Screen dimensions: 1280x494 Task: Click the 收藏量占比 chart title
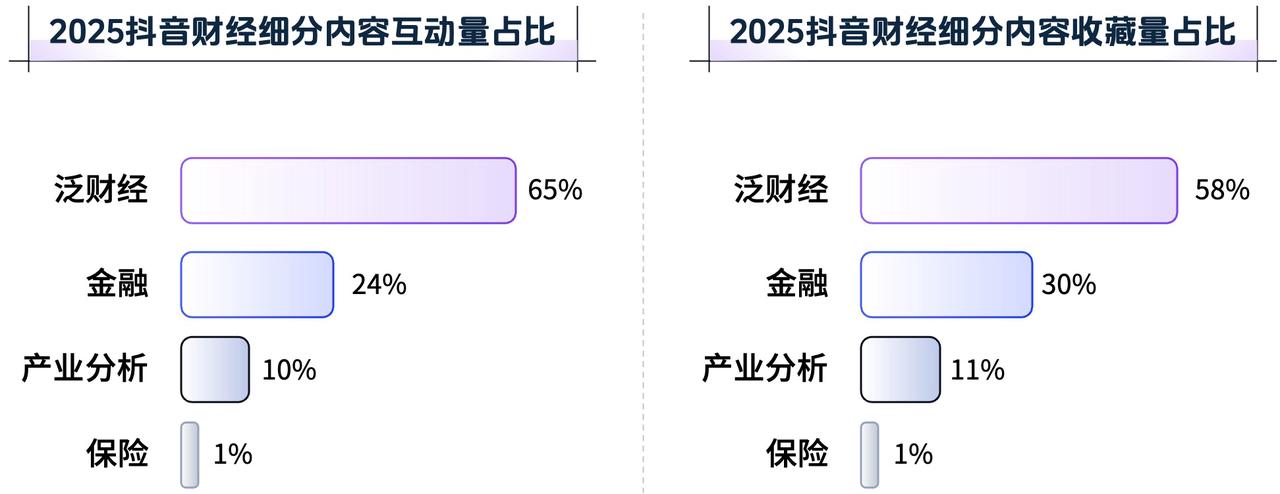point(982,31)
